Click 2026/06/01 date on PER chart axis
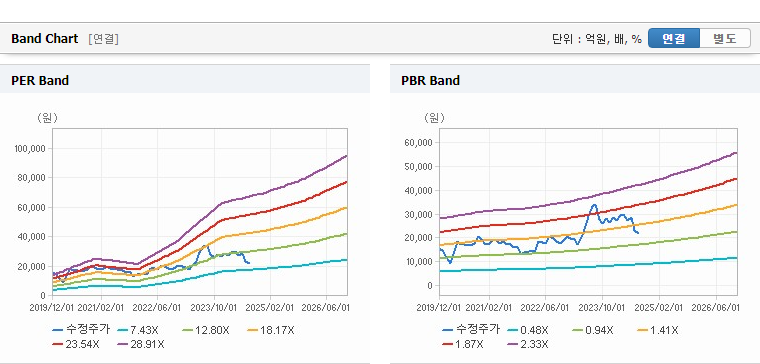760x364 pixels. click(x=326, y=308)
